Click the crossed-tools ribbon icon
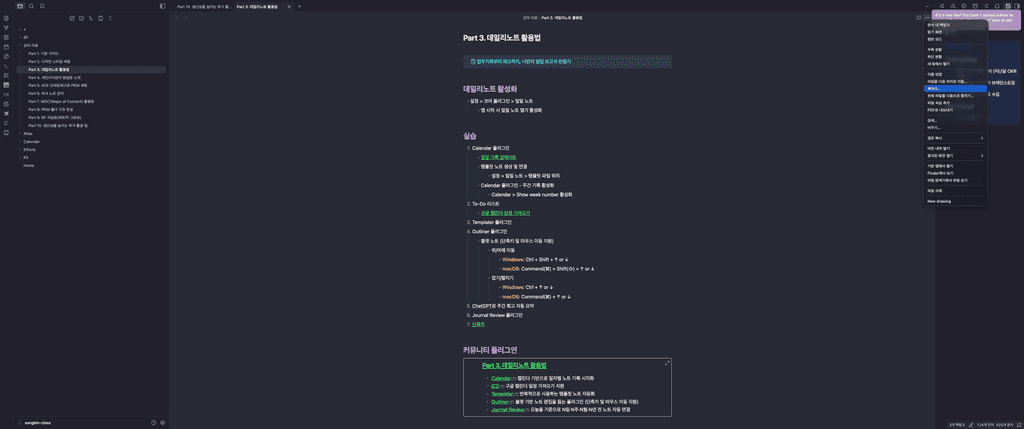 [7, 113]
